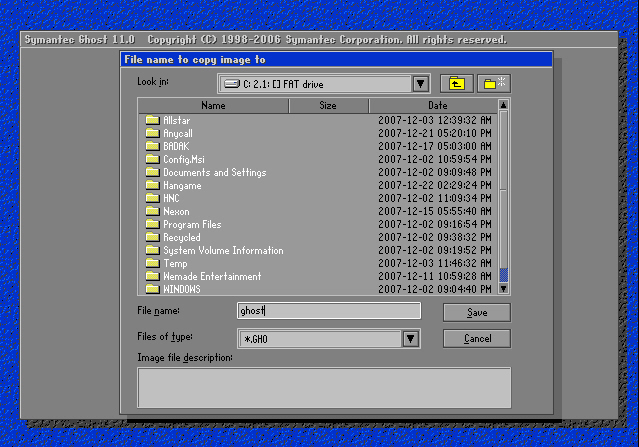This screenshot has width=639, height=447.
Task: Click the file list scroll up arrow
Action: click(x=503, y=105)
